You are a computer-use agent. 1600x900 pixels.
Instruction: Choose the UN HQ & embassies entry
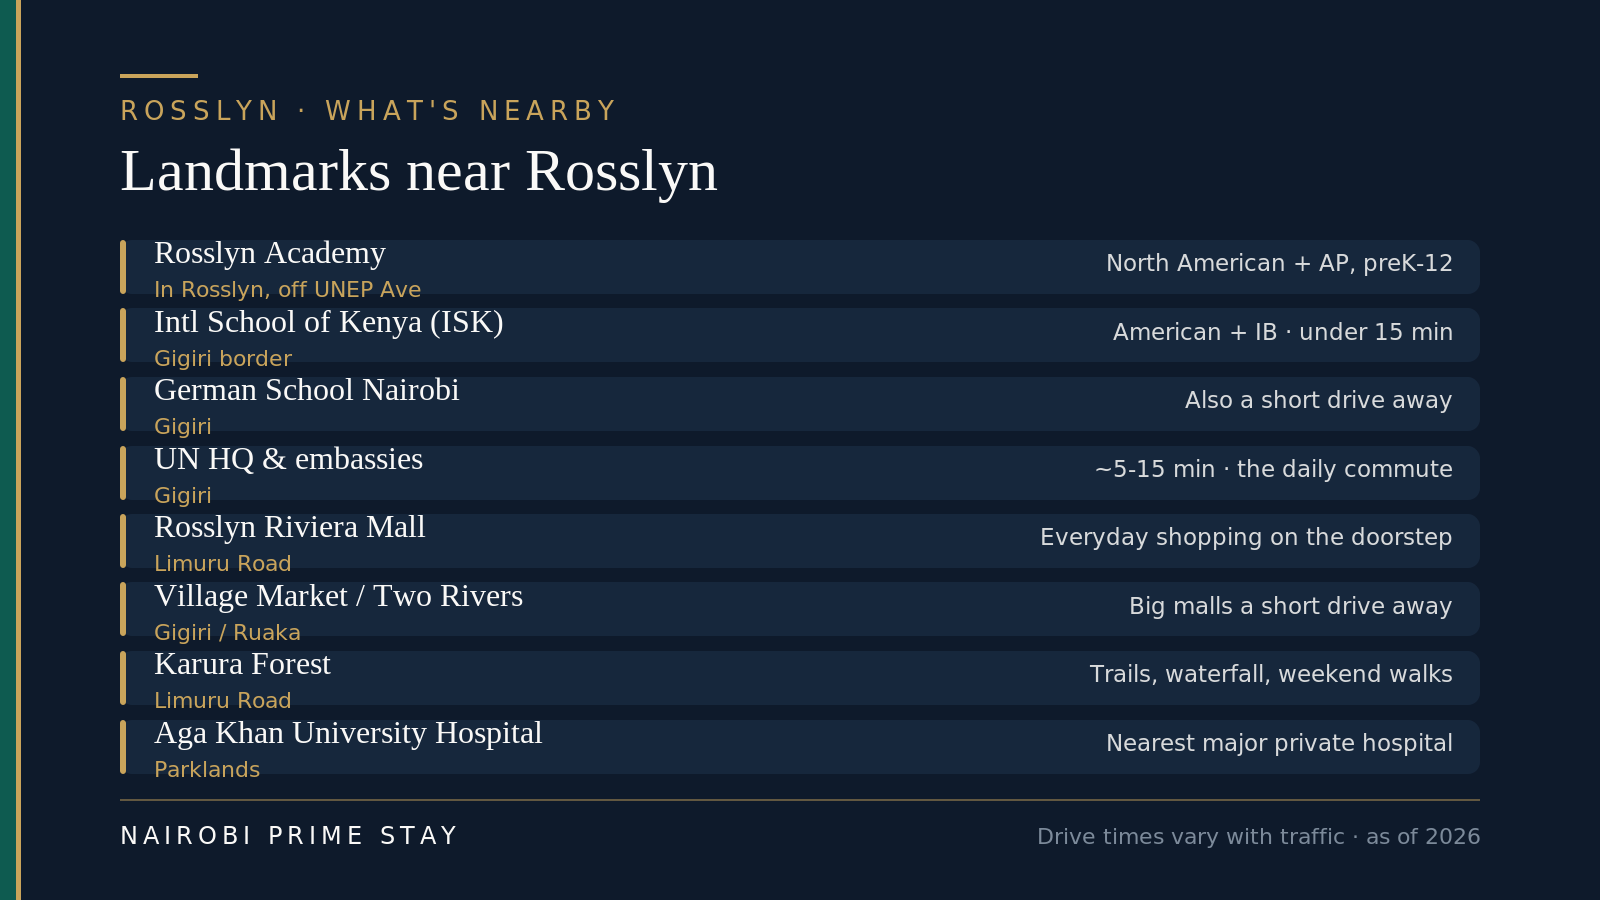pyautogui.click(x=800, y=473)
